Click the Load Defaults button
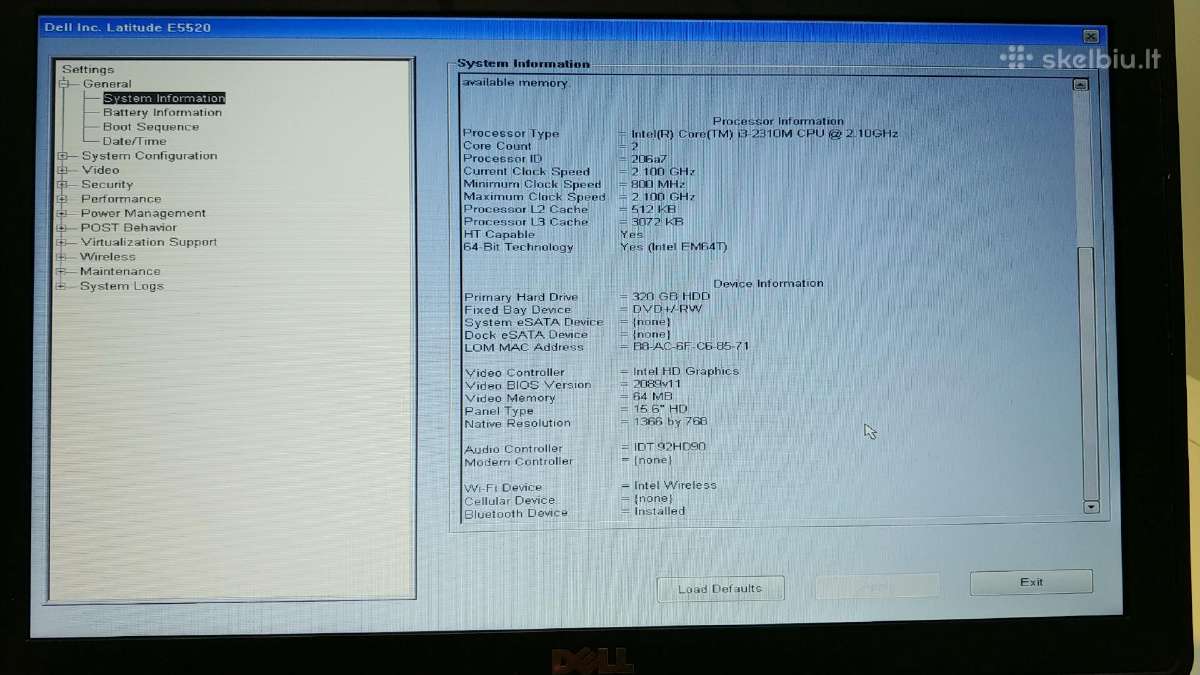Image resolution: width=1200 pixels, height=675 pixels. tap(720, 589)
